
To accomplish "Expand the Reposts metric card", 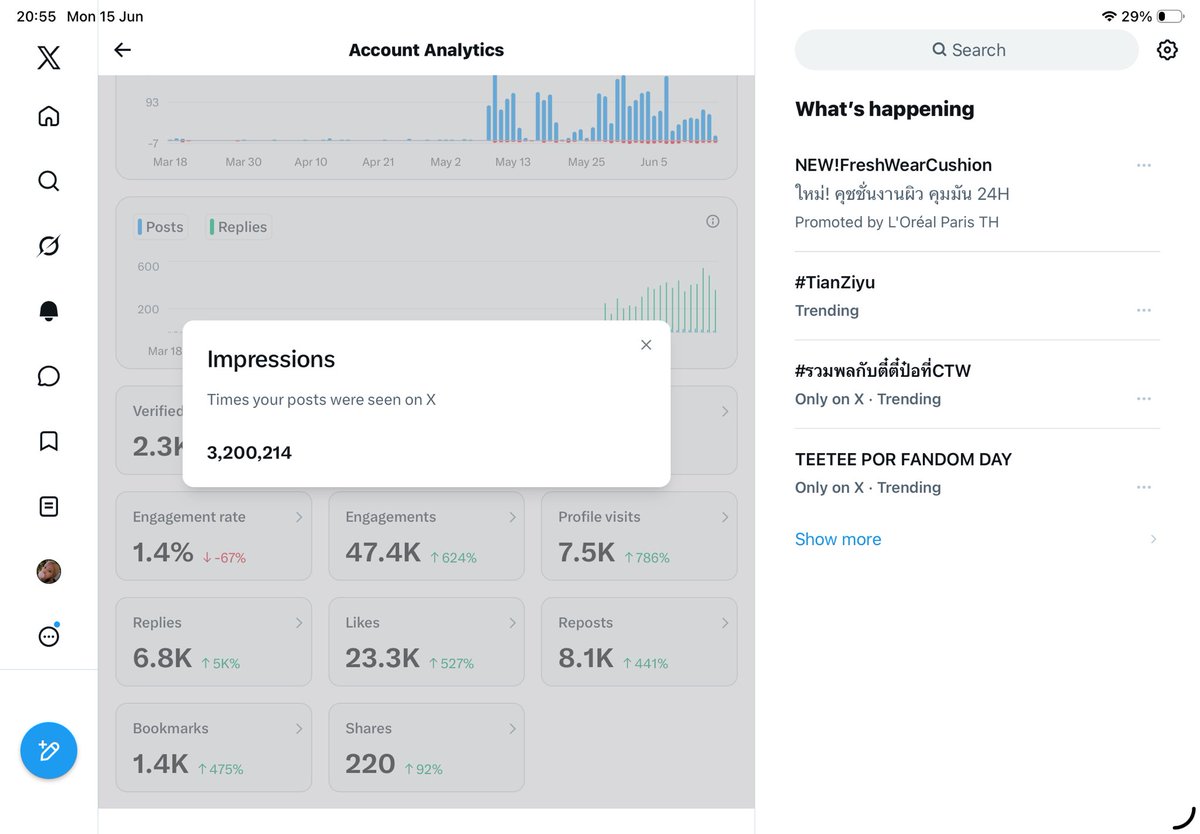I will point(639,642).
